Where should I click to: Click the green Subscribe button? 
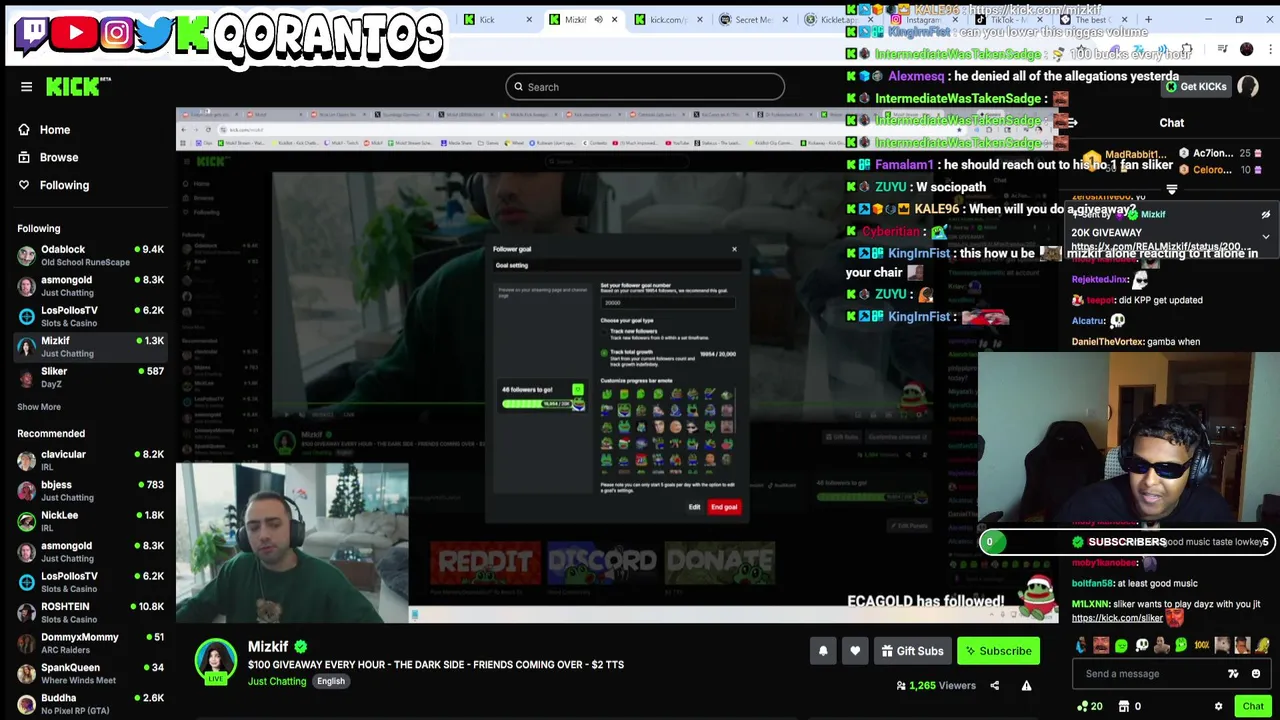click(x=997, y=651)
